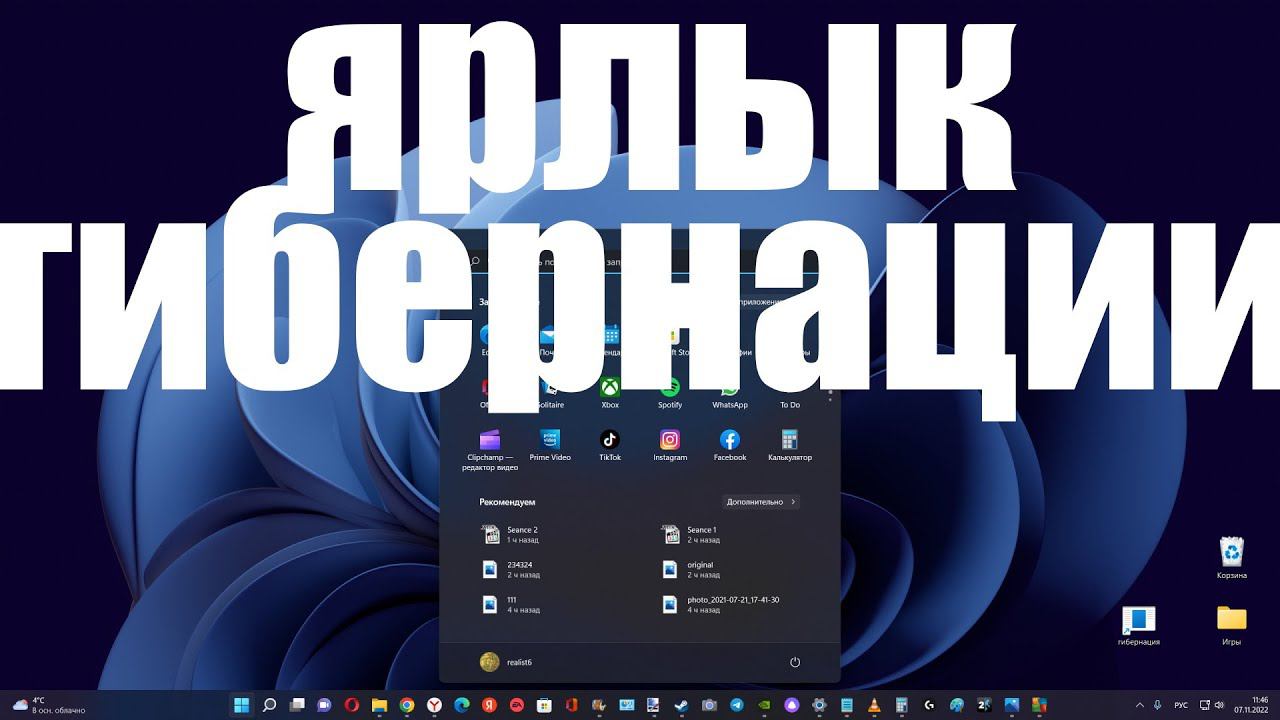This screenshot has height=720, width=1280.
Task: Open recommended file Seance 1
Action: point(692,535)
